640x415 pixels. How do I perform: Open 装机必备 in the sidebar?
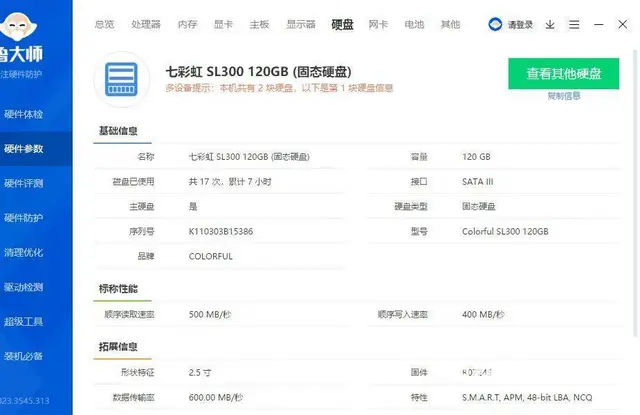[23, 356]
